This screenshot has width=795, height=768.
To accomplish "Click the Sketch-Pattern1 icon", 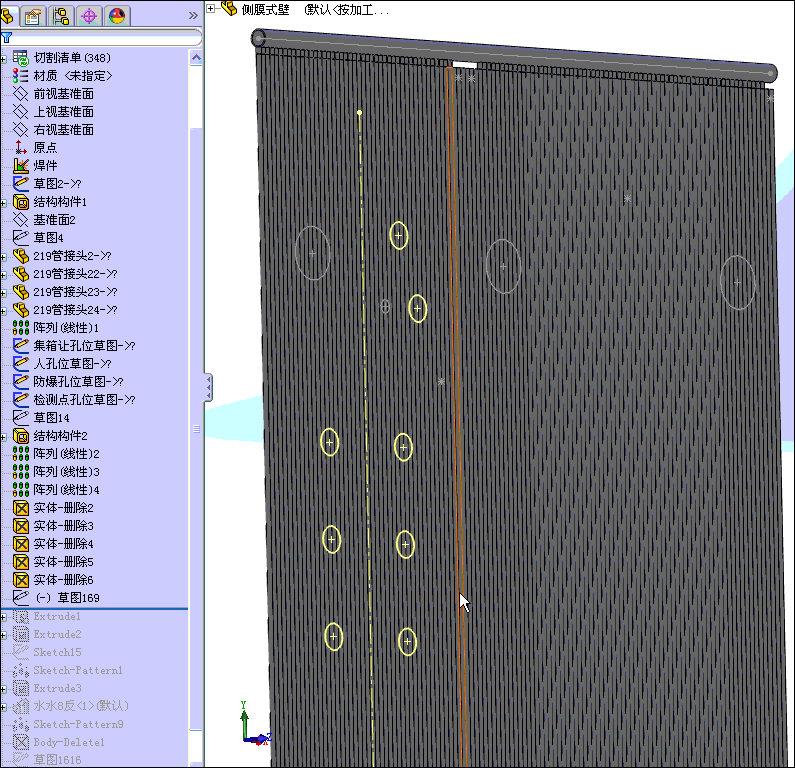I will (21, 670).
